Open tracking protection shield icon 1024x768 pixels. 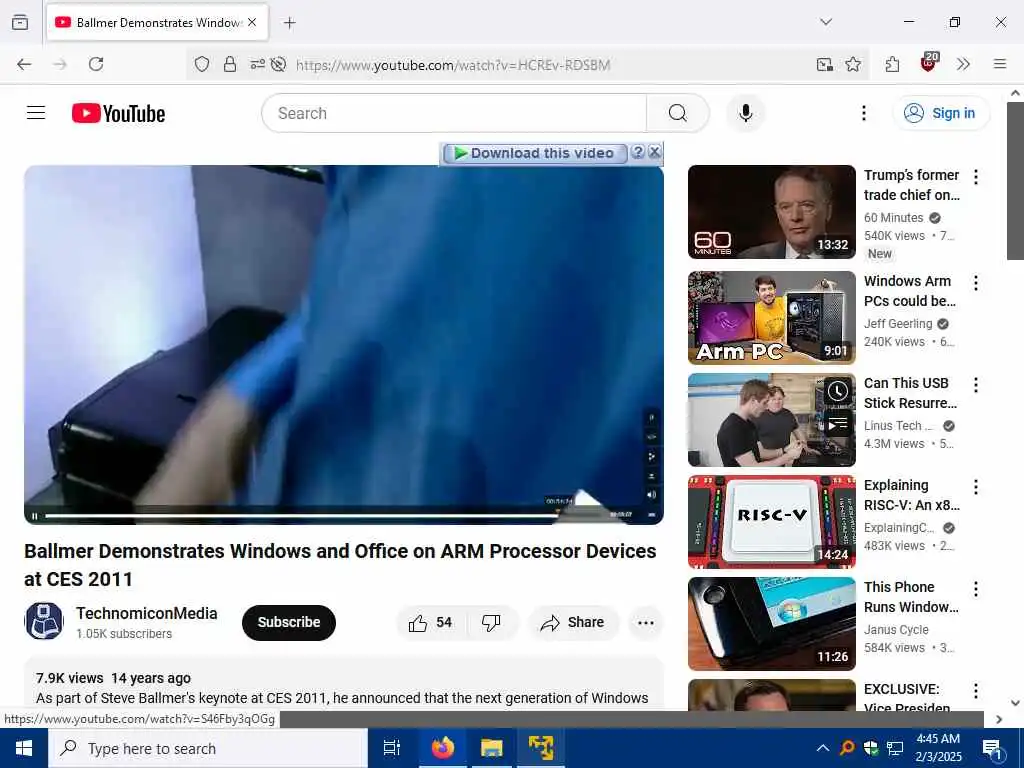point(202,64)
